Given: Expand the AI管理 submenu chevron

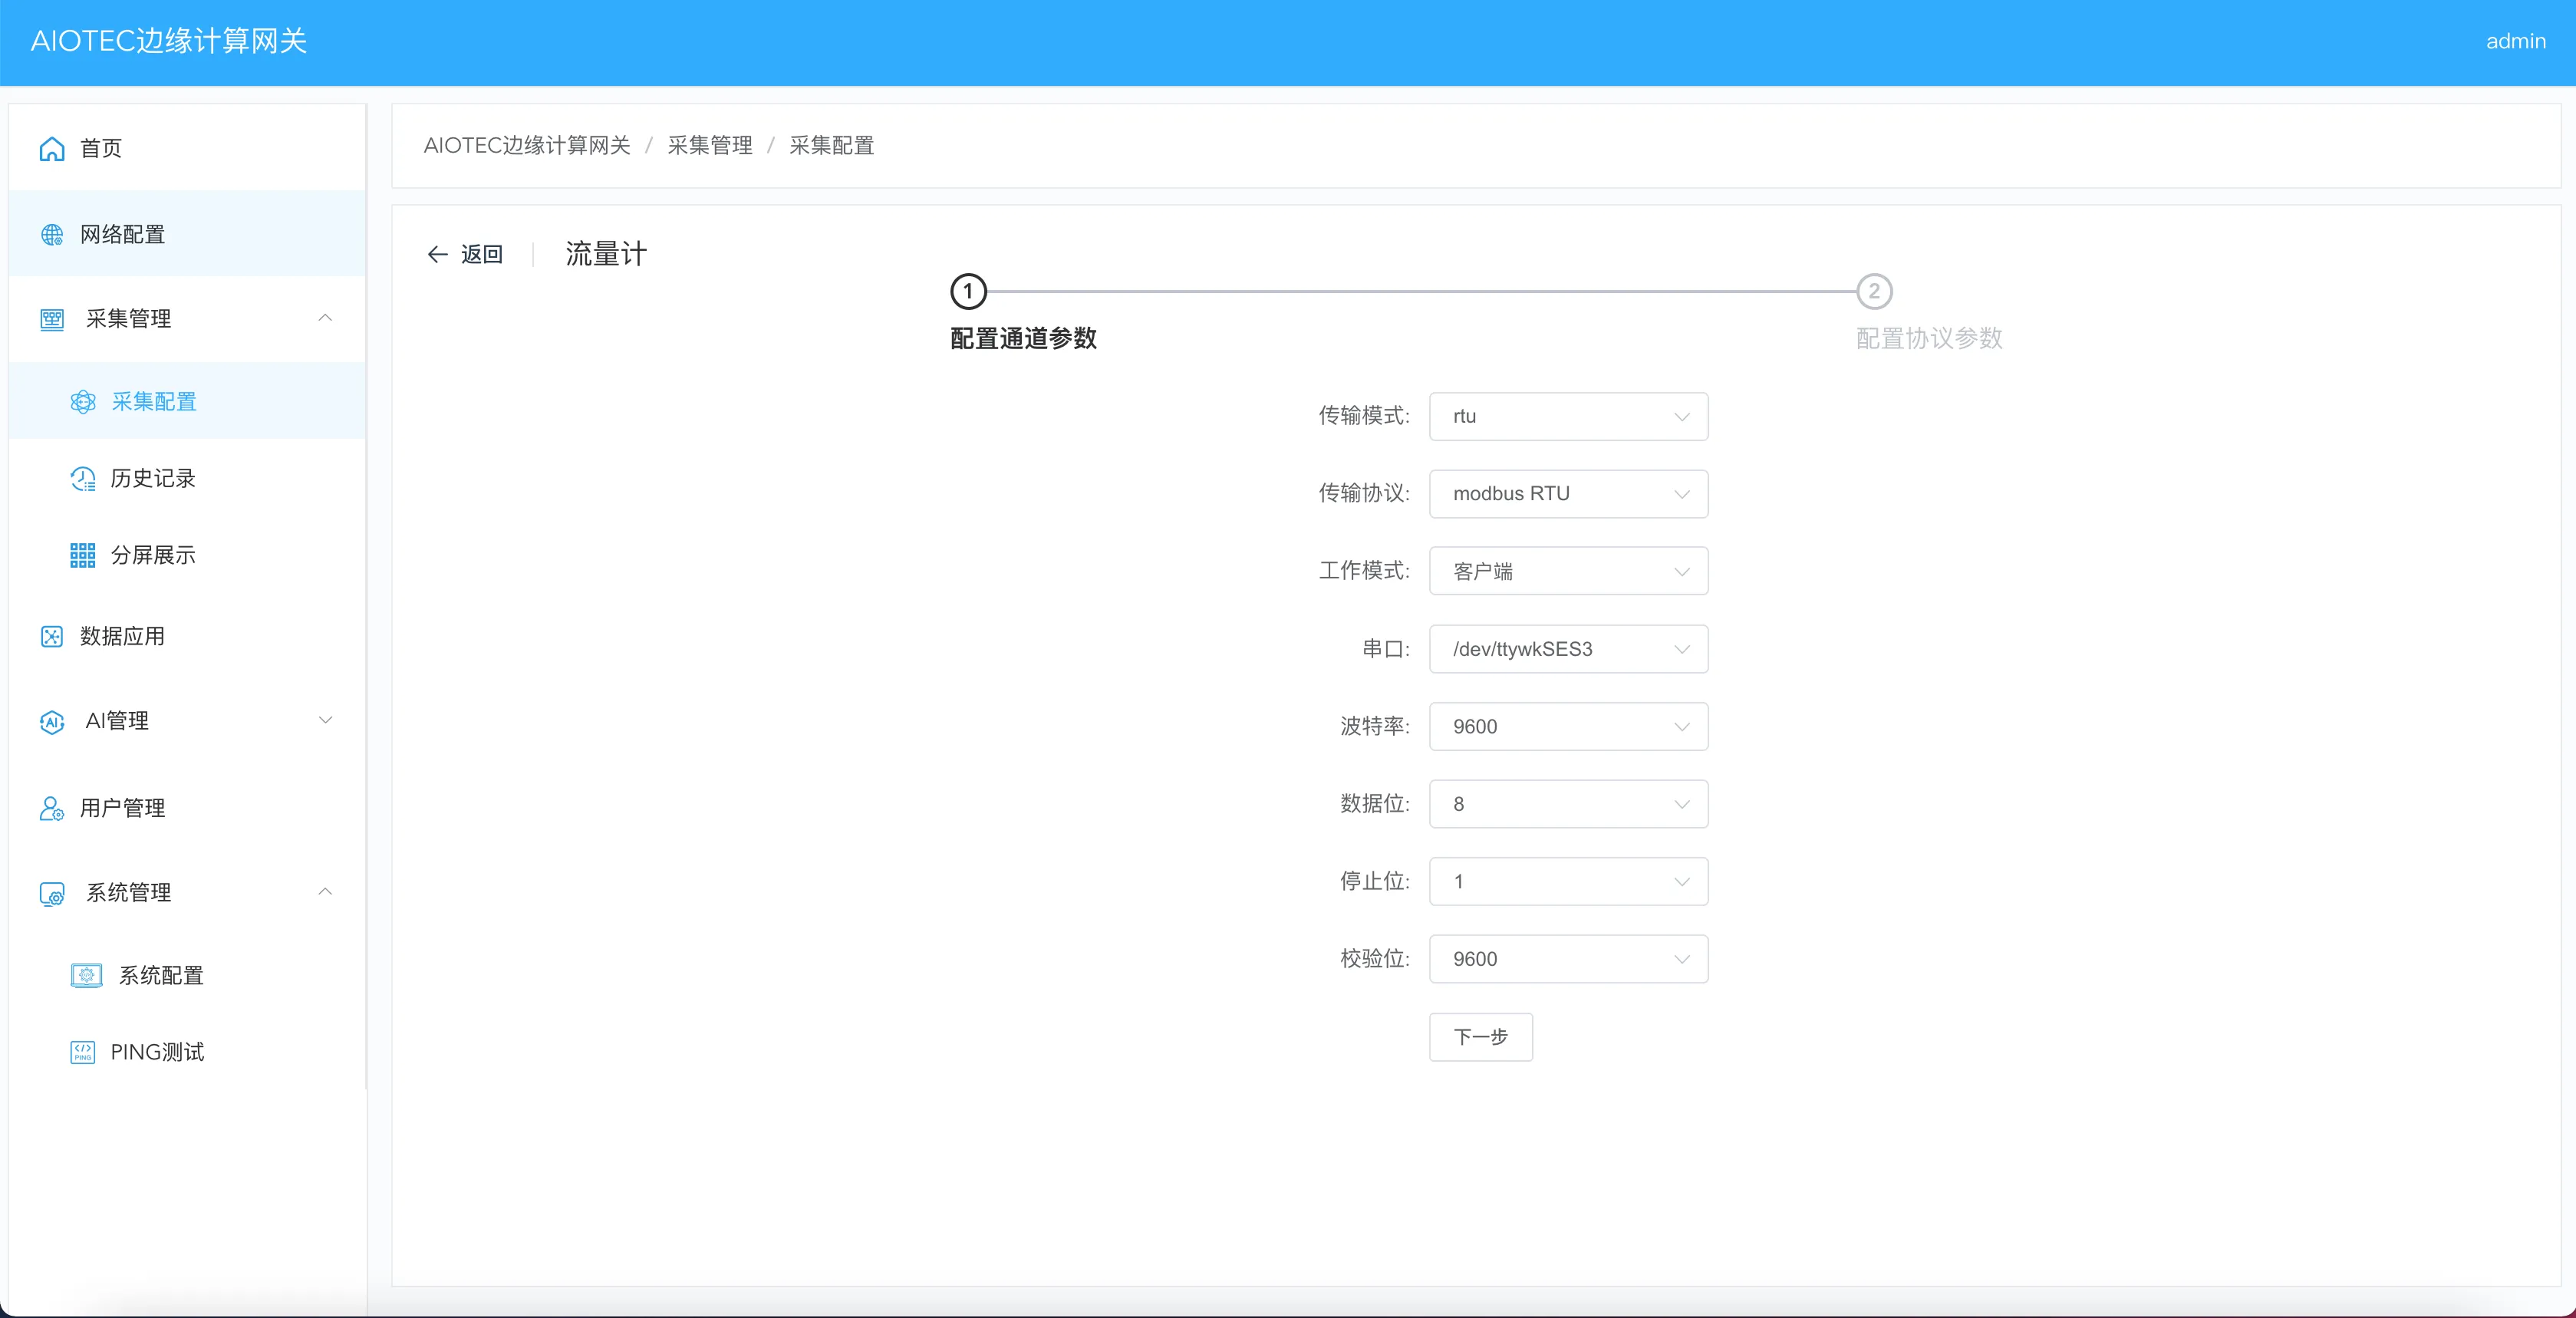Looking at the screenshot, I should tap(325, 721).
